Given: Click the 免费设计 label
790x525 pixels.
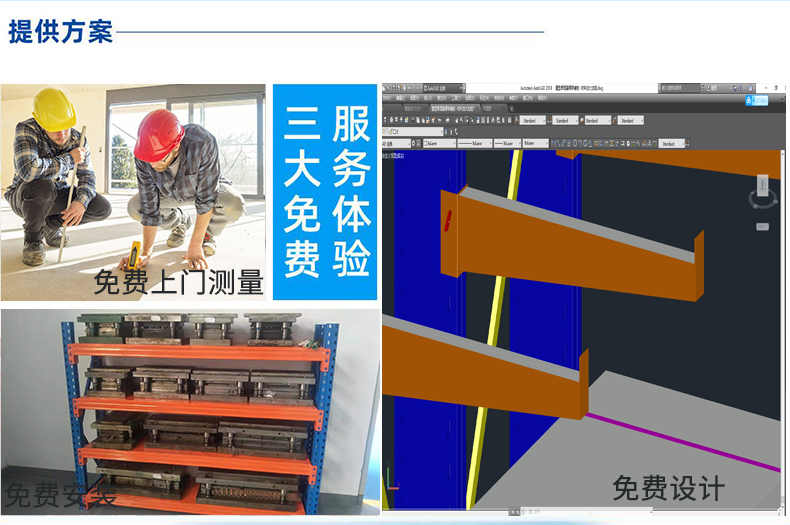Looking at the screenshot, I should pos(667,488).
